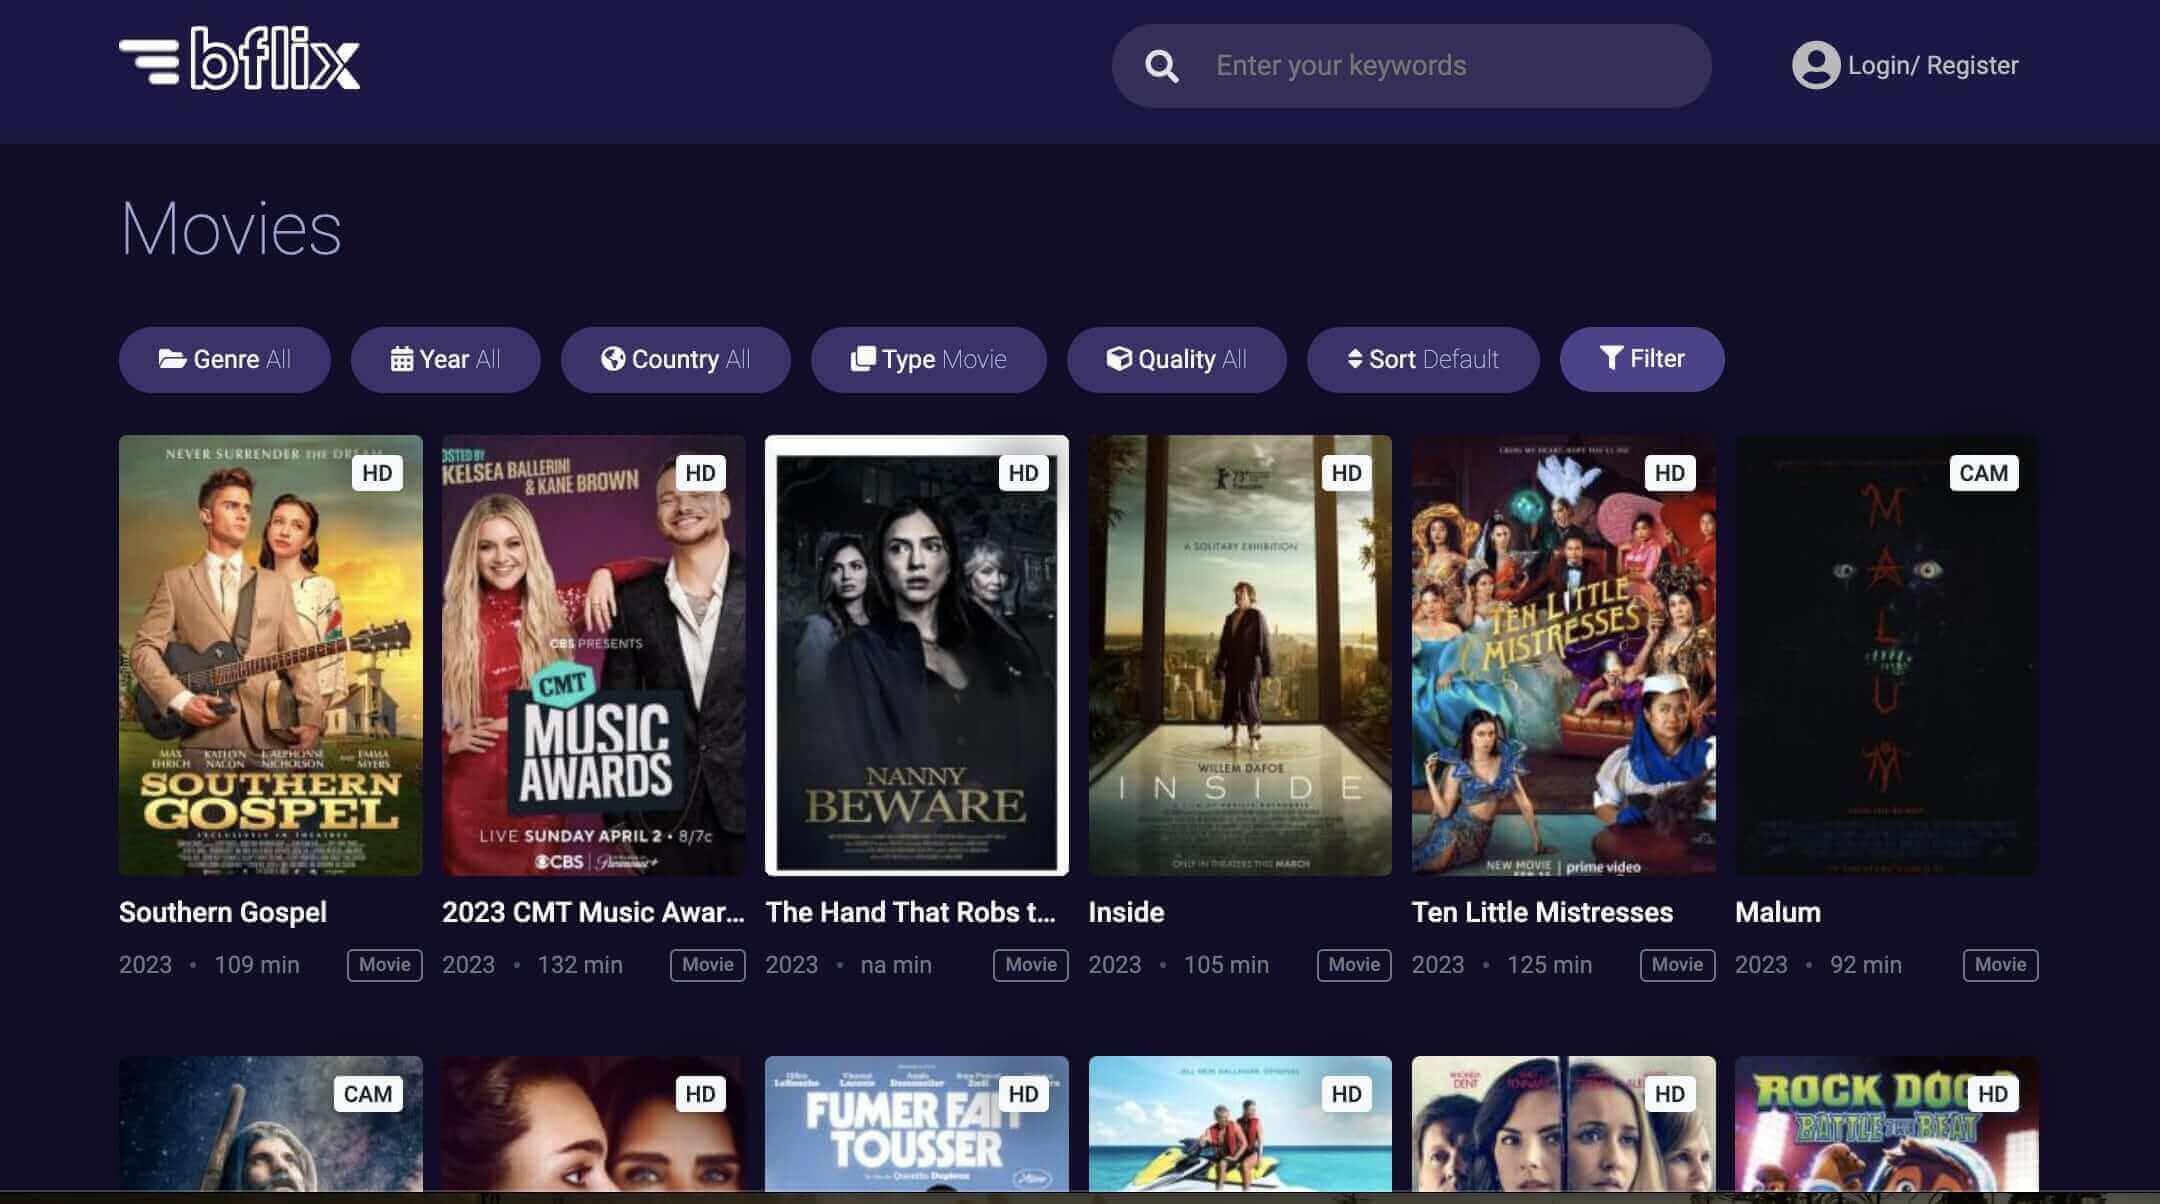Click the sort arrows icon in the Sort filter
This screenshot has height=1204, width=2160.
tap(1355, 359)
